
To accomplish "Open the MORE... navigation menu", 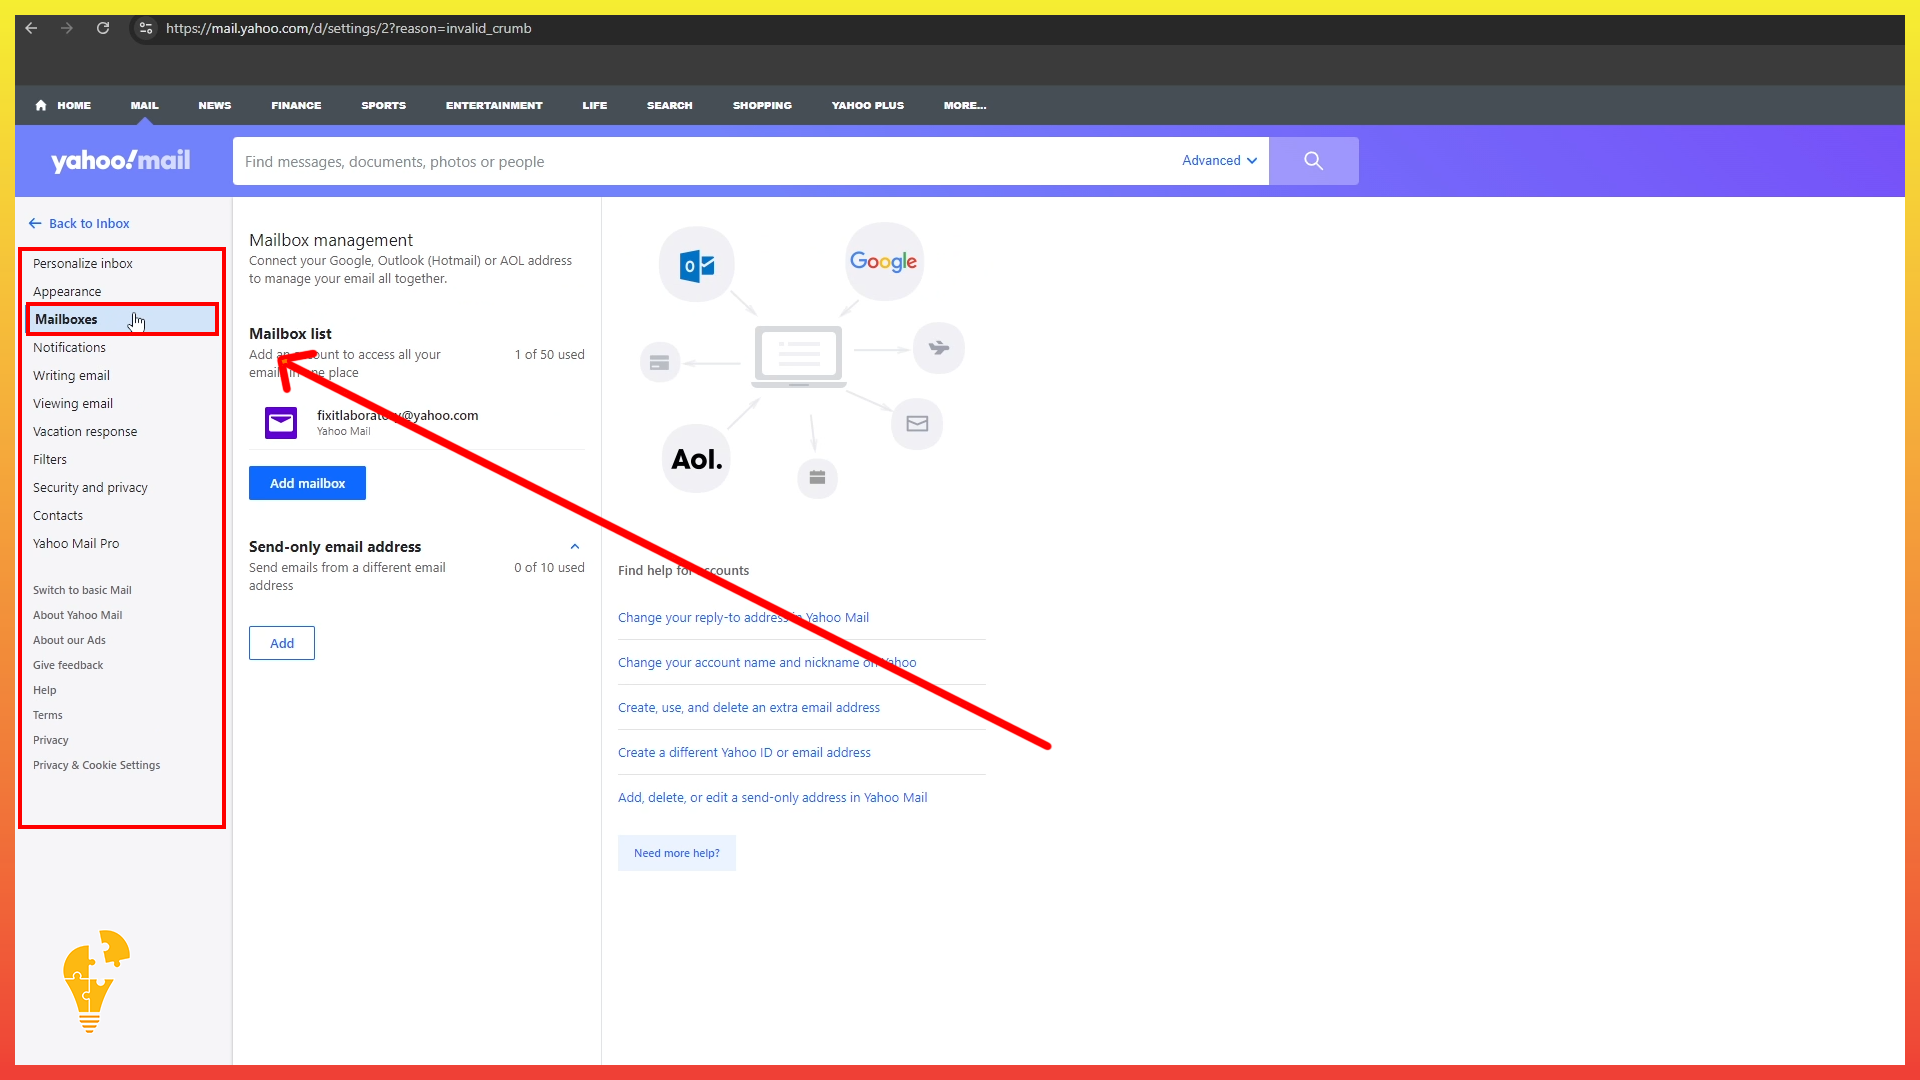I will point(965,105).
